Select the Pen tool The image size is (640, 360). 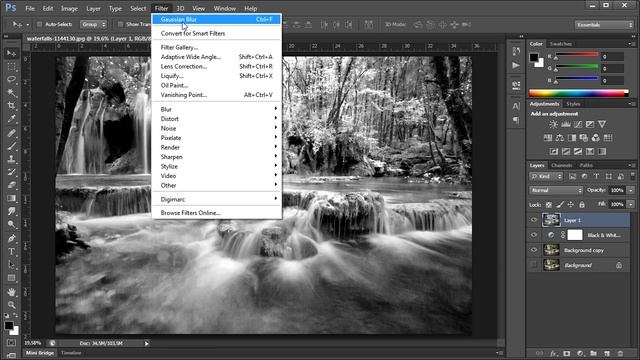coord(11,238)
